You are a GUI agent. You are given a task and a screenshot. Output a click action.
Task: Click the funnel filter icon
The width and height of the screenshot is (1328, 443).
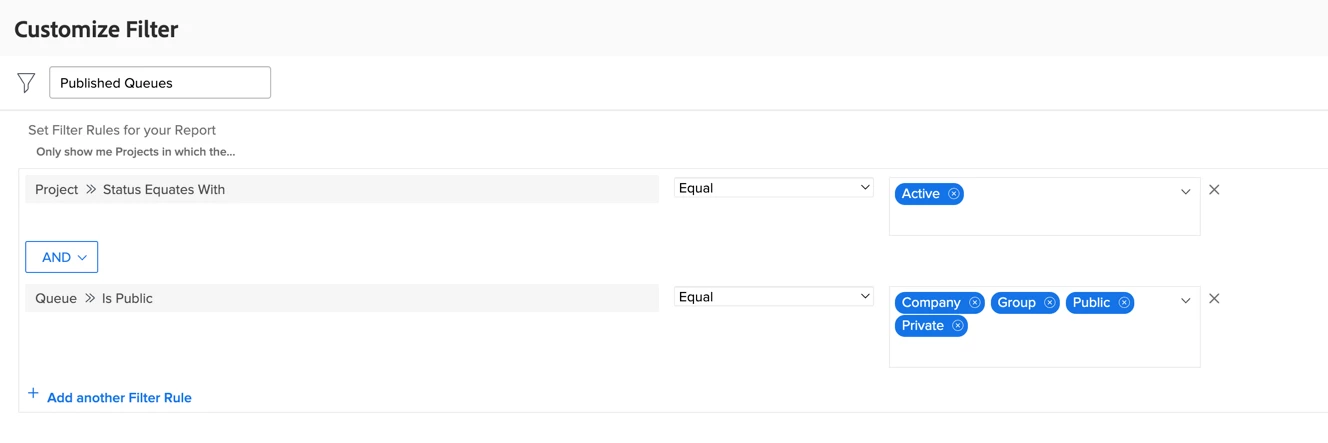click(x=26, y=83)
